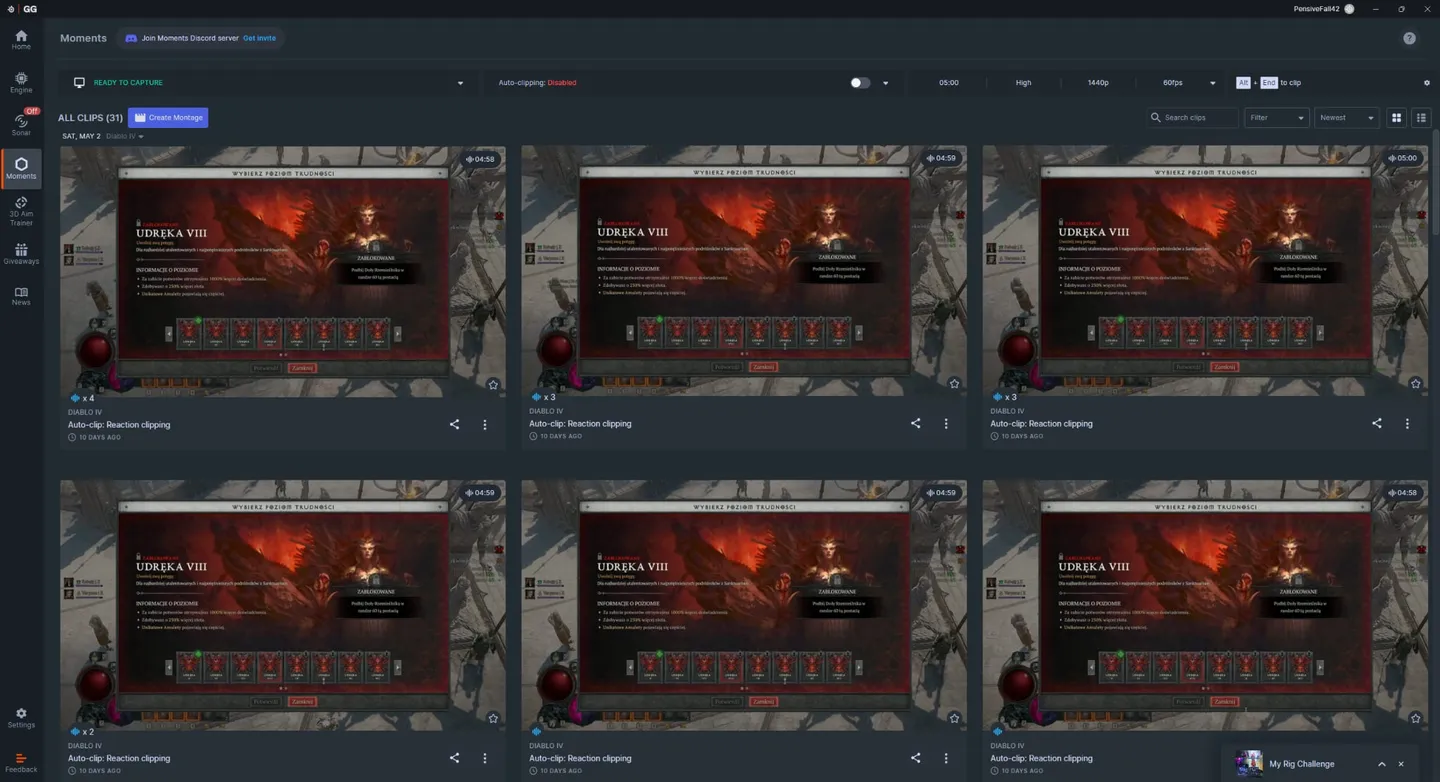Open the Newest sort dropdown
The height and width of the screenshot is (782, 1440).
tap(1346, 118)
